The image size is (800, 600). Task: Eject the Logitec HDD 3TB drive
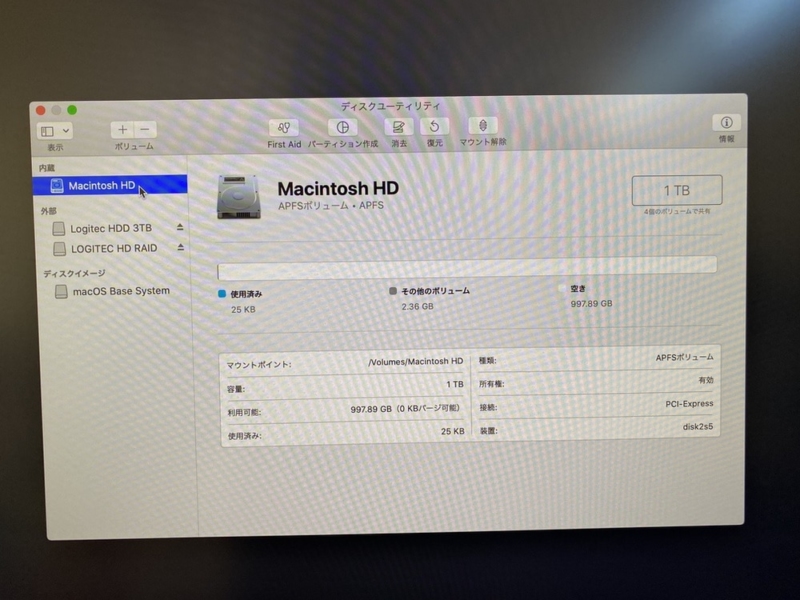coord(180,227)
